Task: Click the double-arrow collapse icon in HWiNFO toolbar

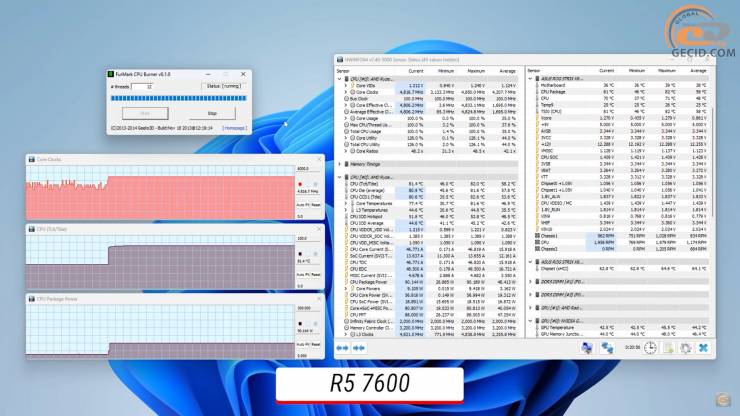Action: 359,348
